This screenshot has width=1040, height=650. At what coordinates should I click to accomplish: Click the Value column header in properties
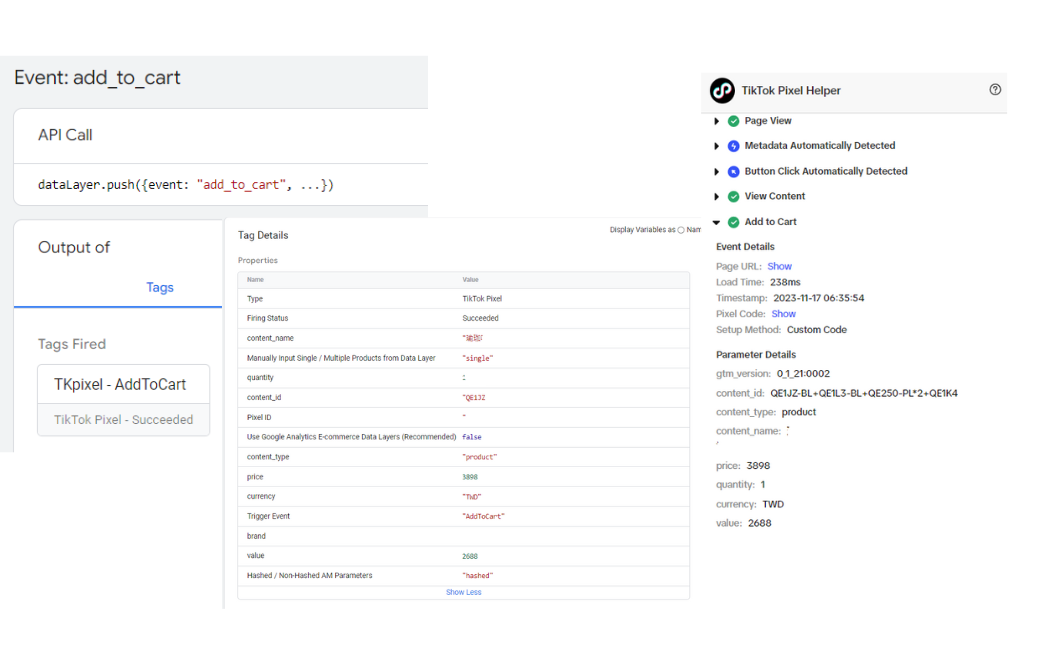(470, 280)
